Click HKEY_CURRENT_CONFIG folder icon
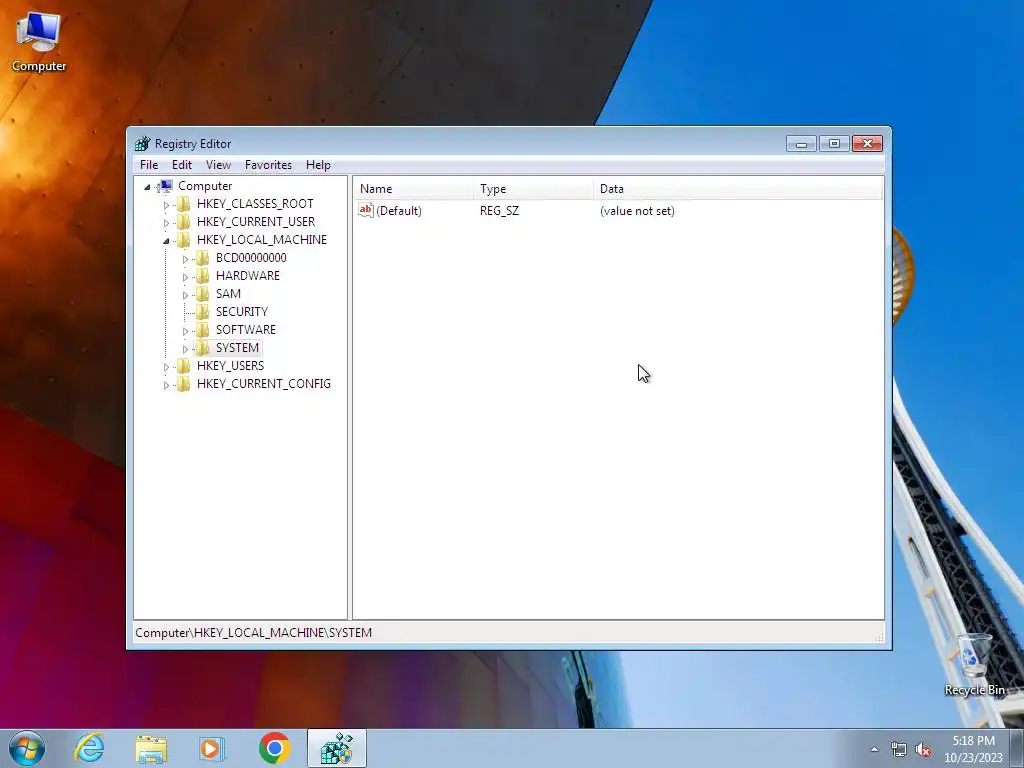 (184, 384)
